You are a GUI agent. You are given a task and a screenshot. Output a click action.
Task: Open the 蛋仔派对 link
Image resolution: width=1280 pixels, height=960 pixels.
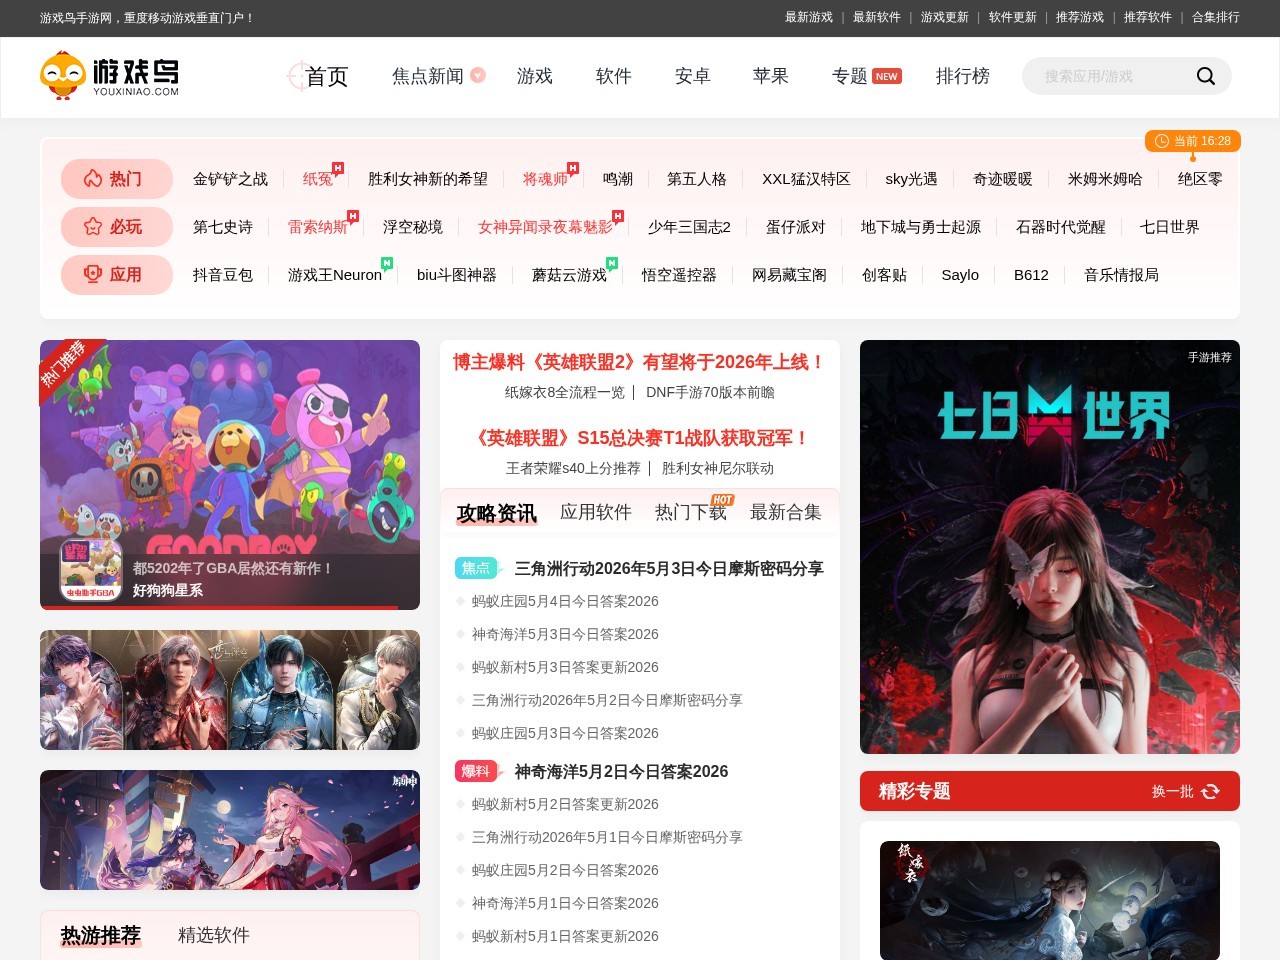796,227
